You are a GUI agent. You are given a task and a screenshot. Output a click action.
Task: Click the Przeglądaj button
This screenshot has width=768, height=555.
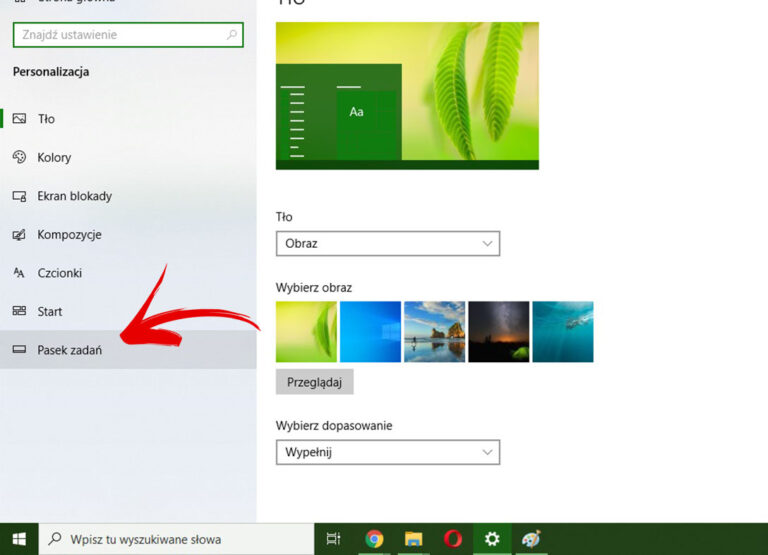coord(314,382)
